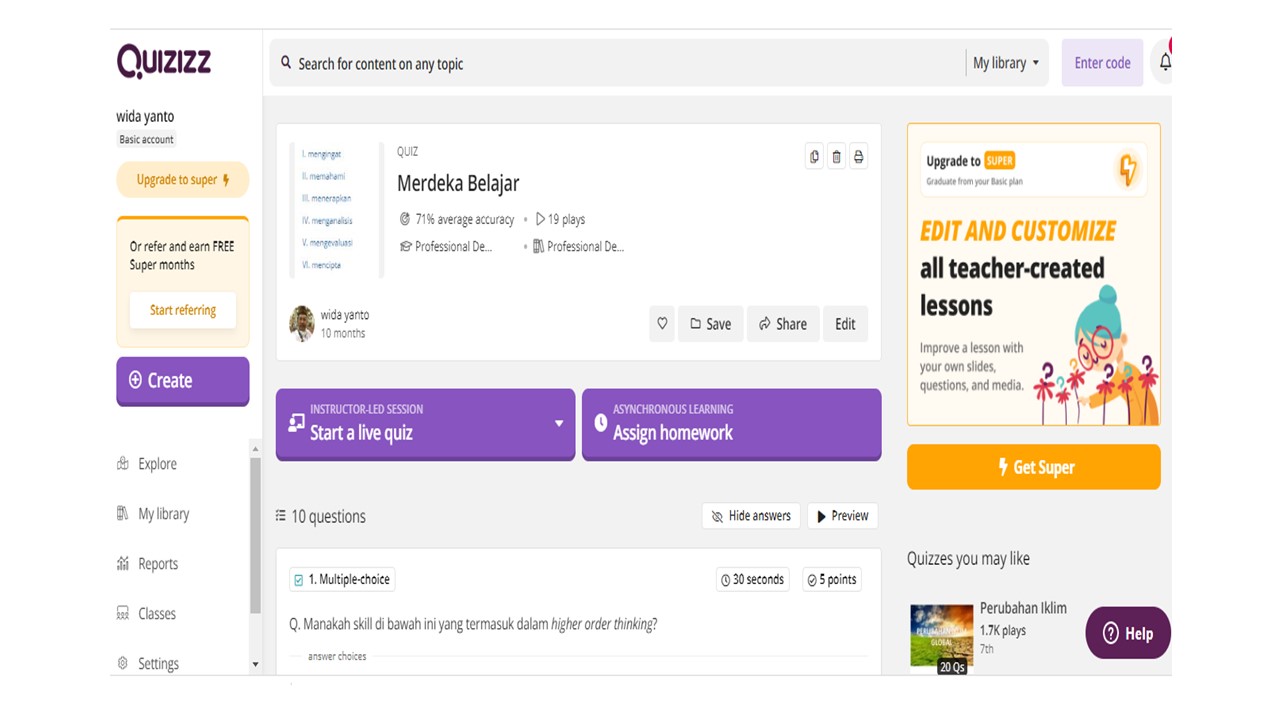The height and width of the screenshot is (720, 1280).
Task: Click the Quizizz logo
Action: [164, 61]
